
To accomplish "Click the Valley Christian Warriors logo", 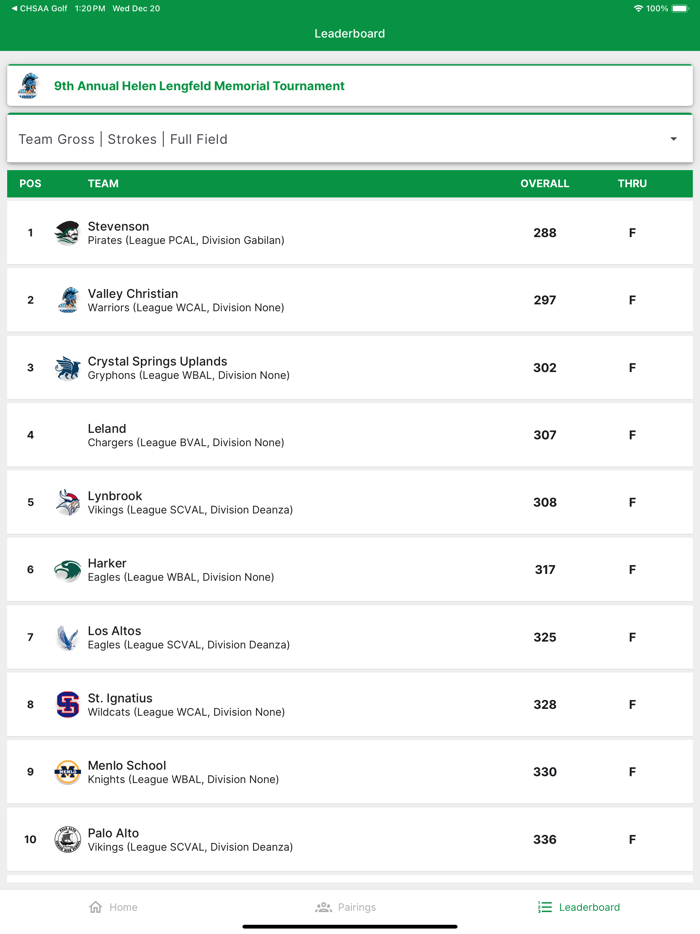I will [67, 300].
